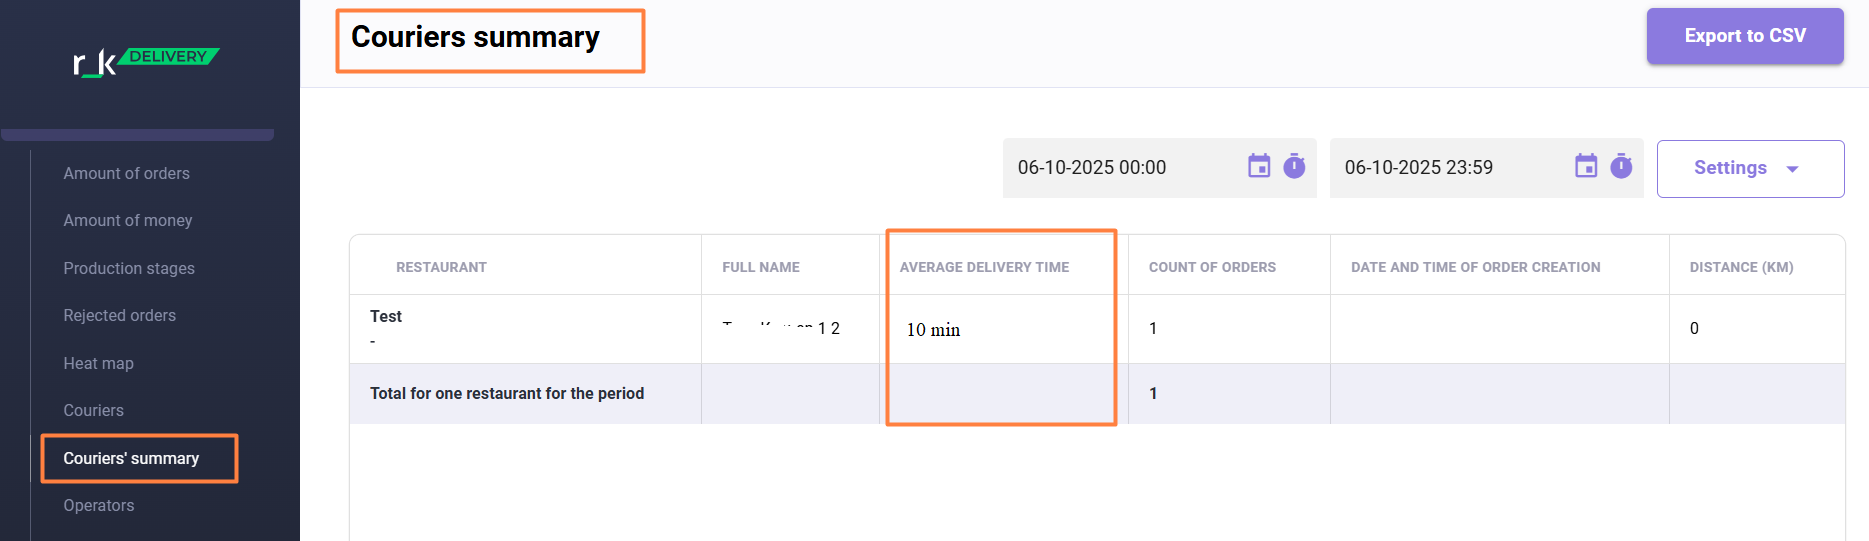The height and width of the screenshot is (541, 1869).
Task: Go to Production stages report
Action: pyautogui.click(x=129, y=268)
